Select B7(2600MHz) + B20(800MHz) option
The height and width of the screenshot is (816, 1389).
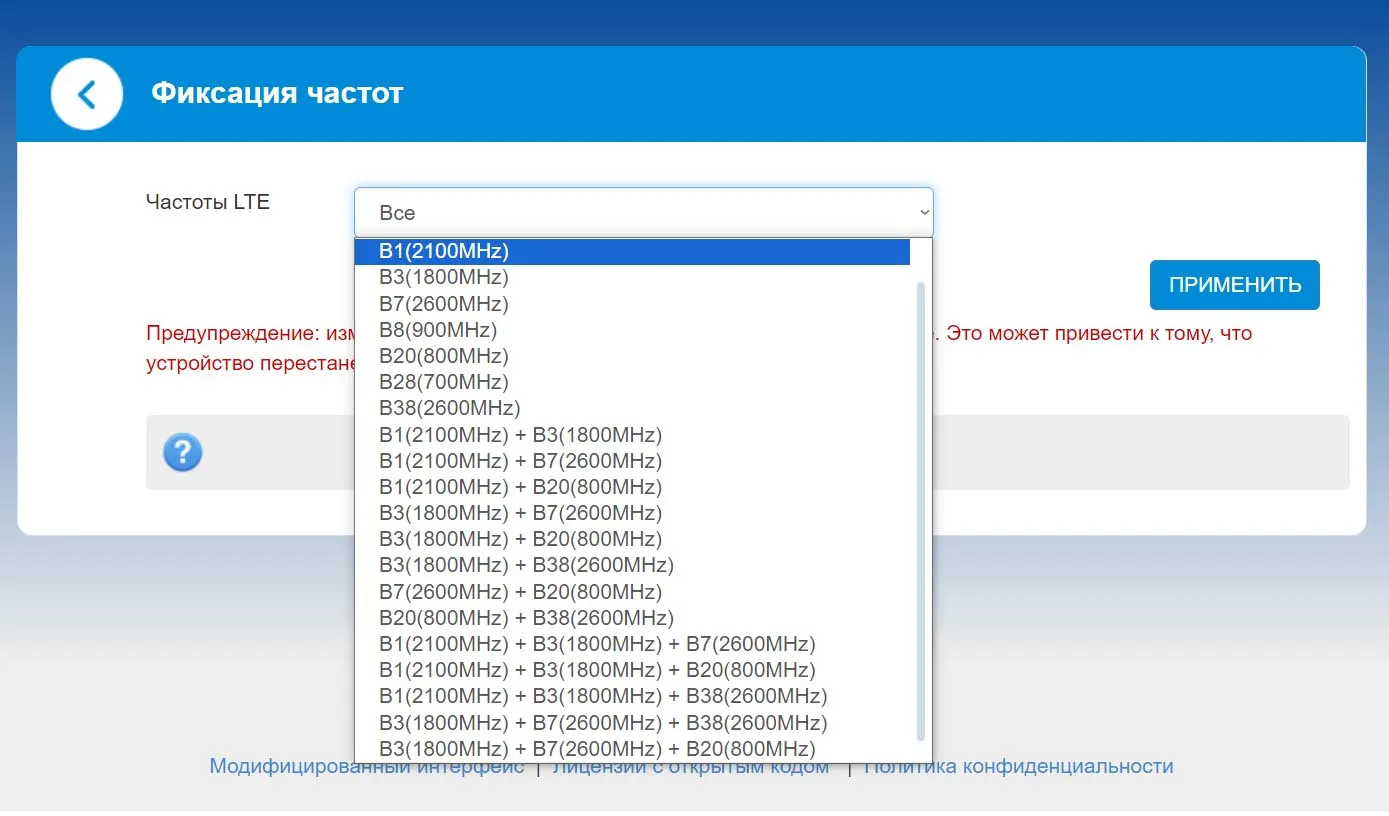(x=520, y=591)
